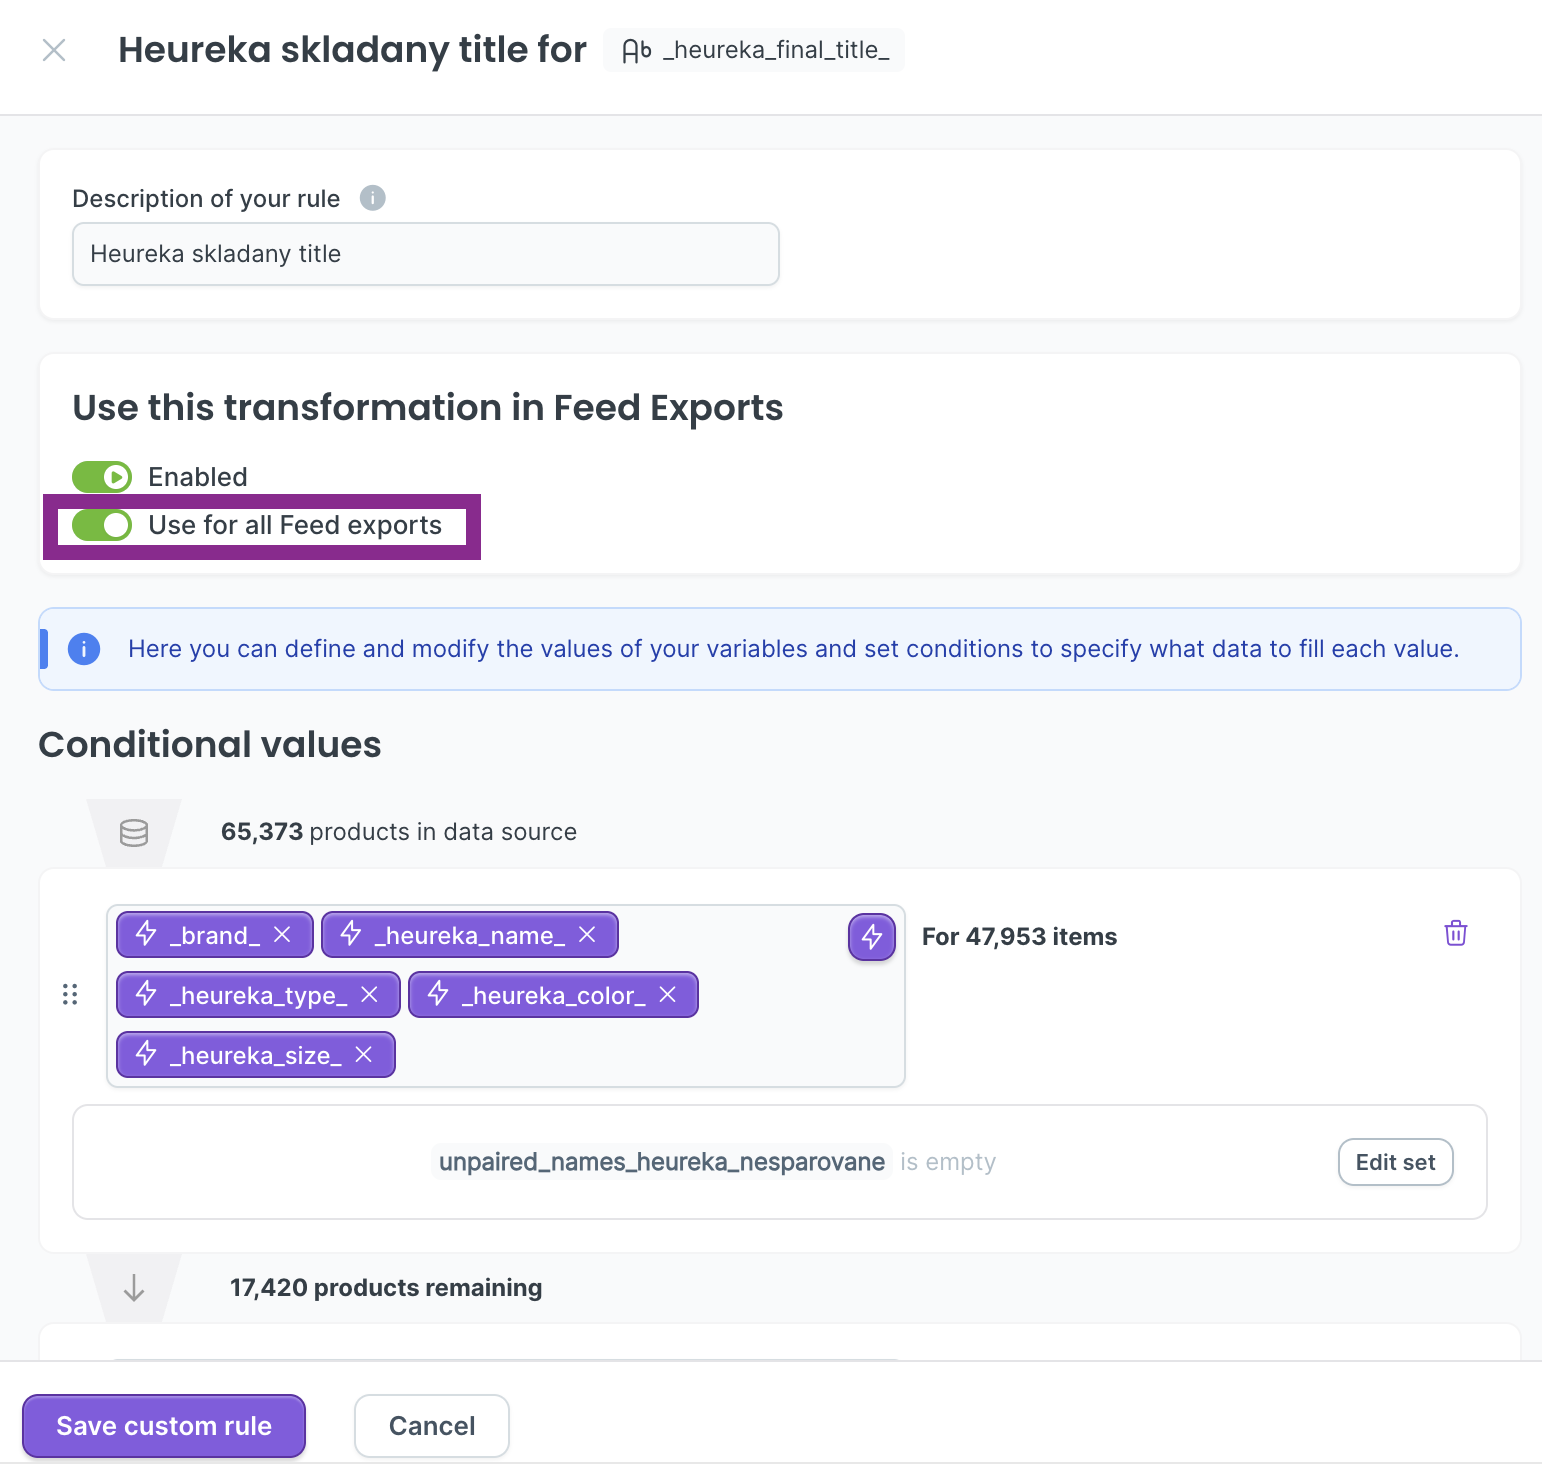Click the info icon next to "Description of your rule"

click(x=372, y=198)
